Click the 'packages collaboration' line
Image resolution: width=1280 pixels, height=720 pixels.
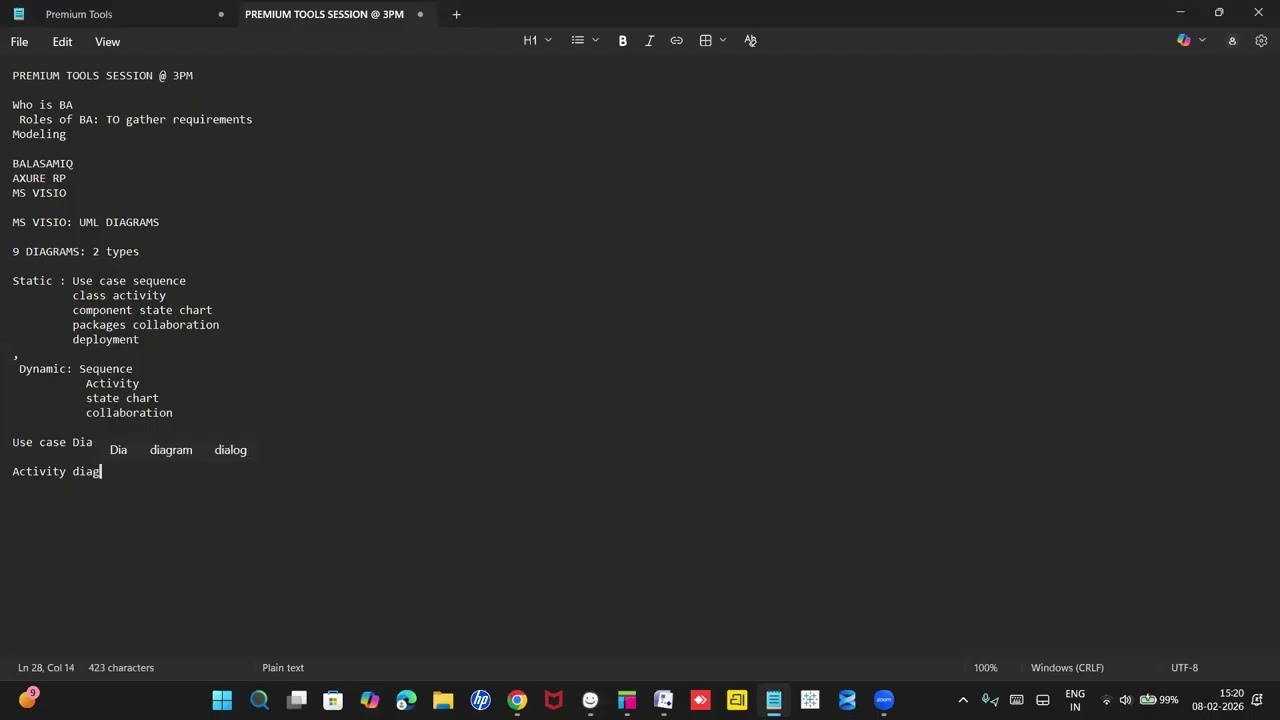pyautogui.click(x=146, y=325)
